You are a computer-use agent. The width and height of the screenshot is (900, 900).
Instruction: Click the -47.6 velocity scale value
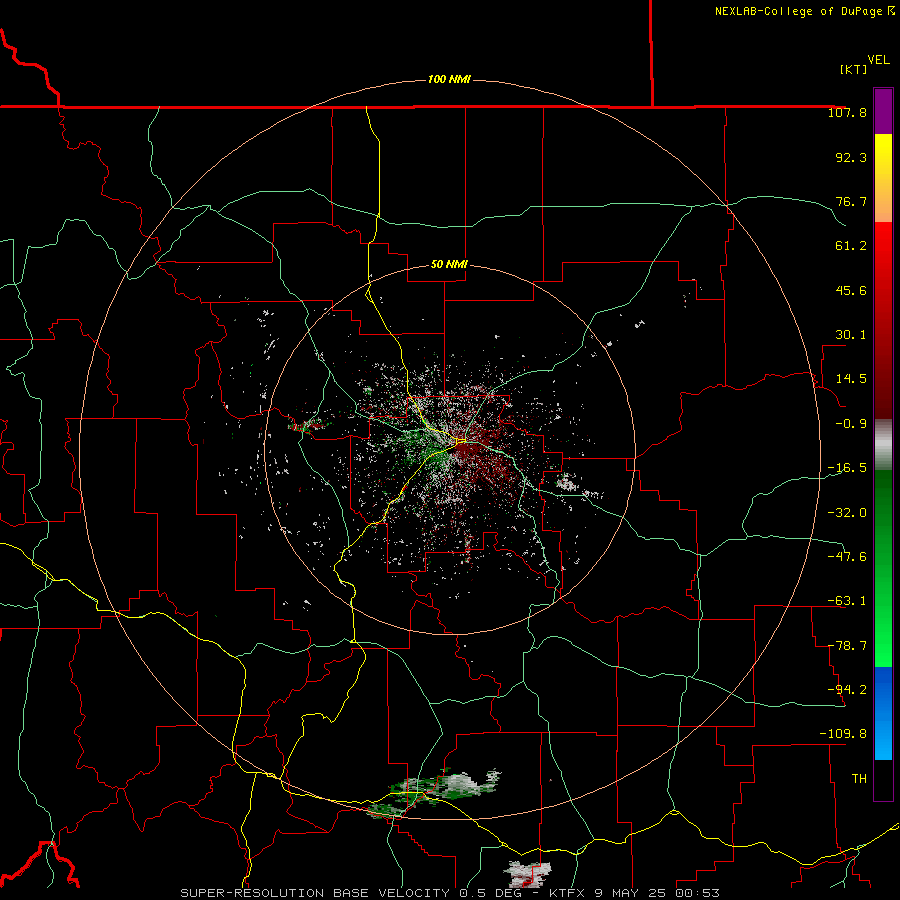pyautogui.click(x=847, y=556)
